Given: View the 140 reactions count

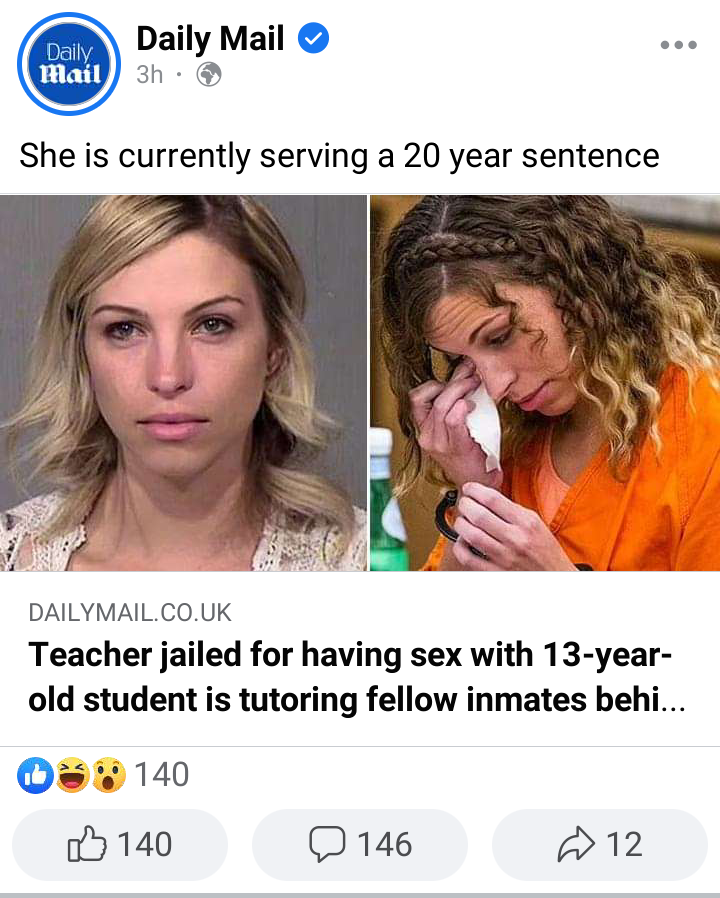Looking at the screenshot, I should (162, 775).
